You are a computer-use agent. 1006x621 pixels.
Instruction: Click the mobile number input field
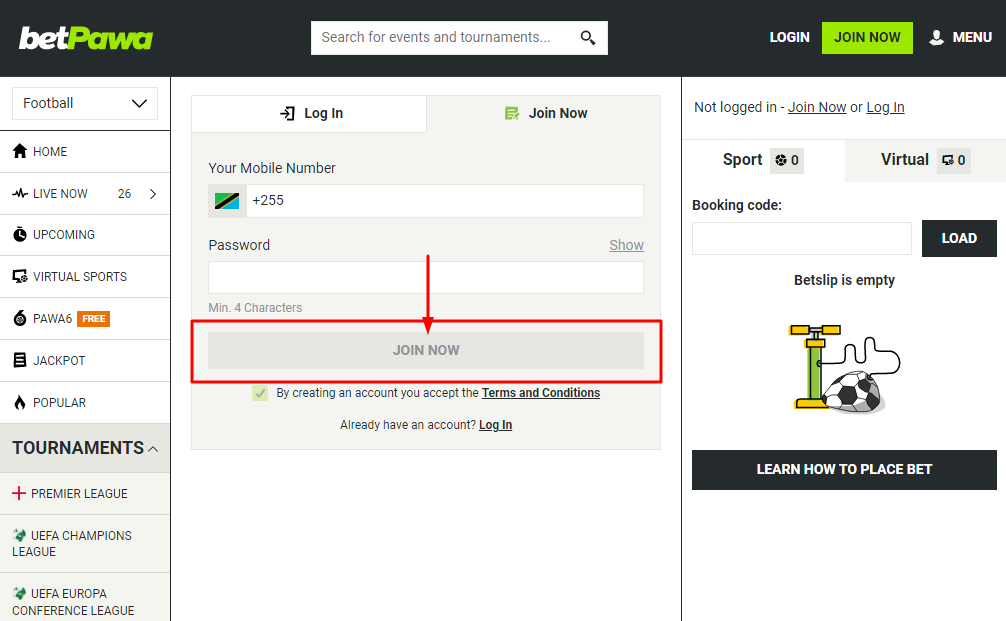click(x=445, y=201)
